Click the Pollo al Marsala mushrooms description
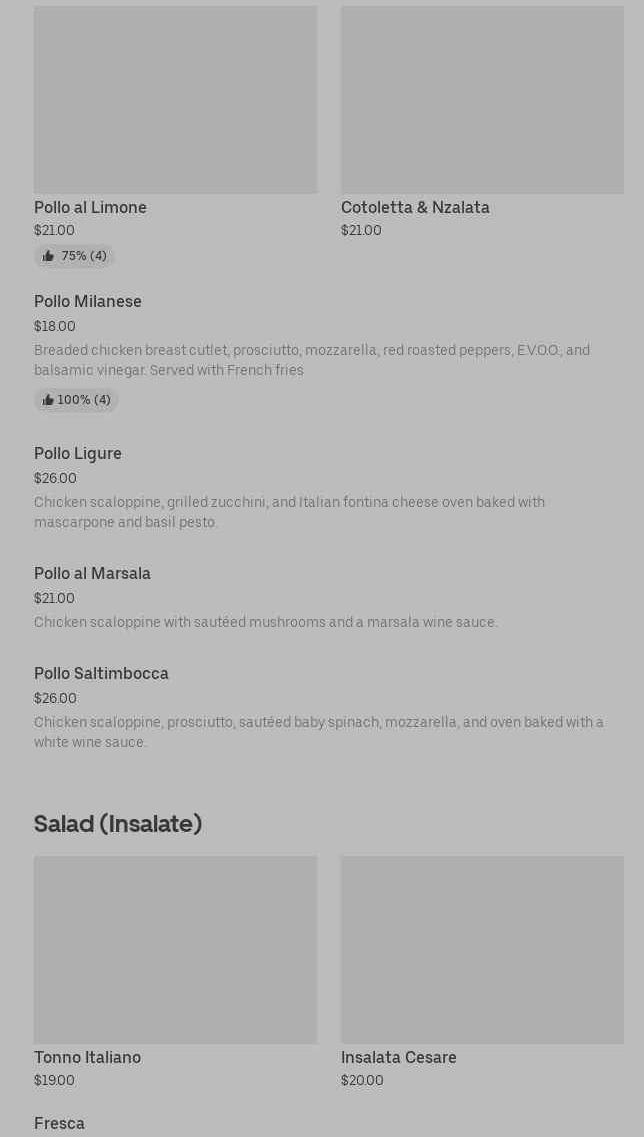Viewport: 644px width, 1137px height. (x=265, y=623)
